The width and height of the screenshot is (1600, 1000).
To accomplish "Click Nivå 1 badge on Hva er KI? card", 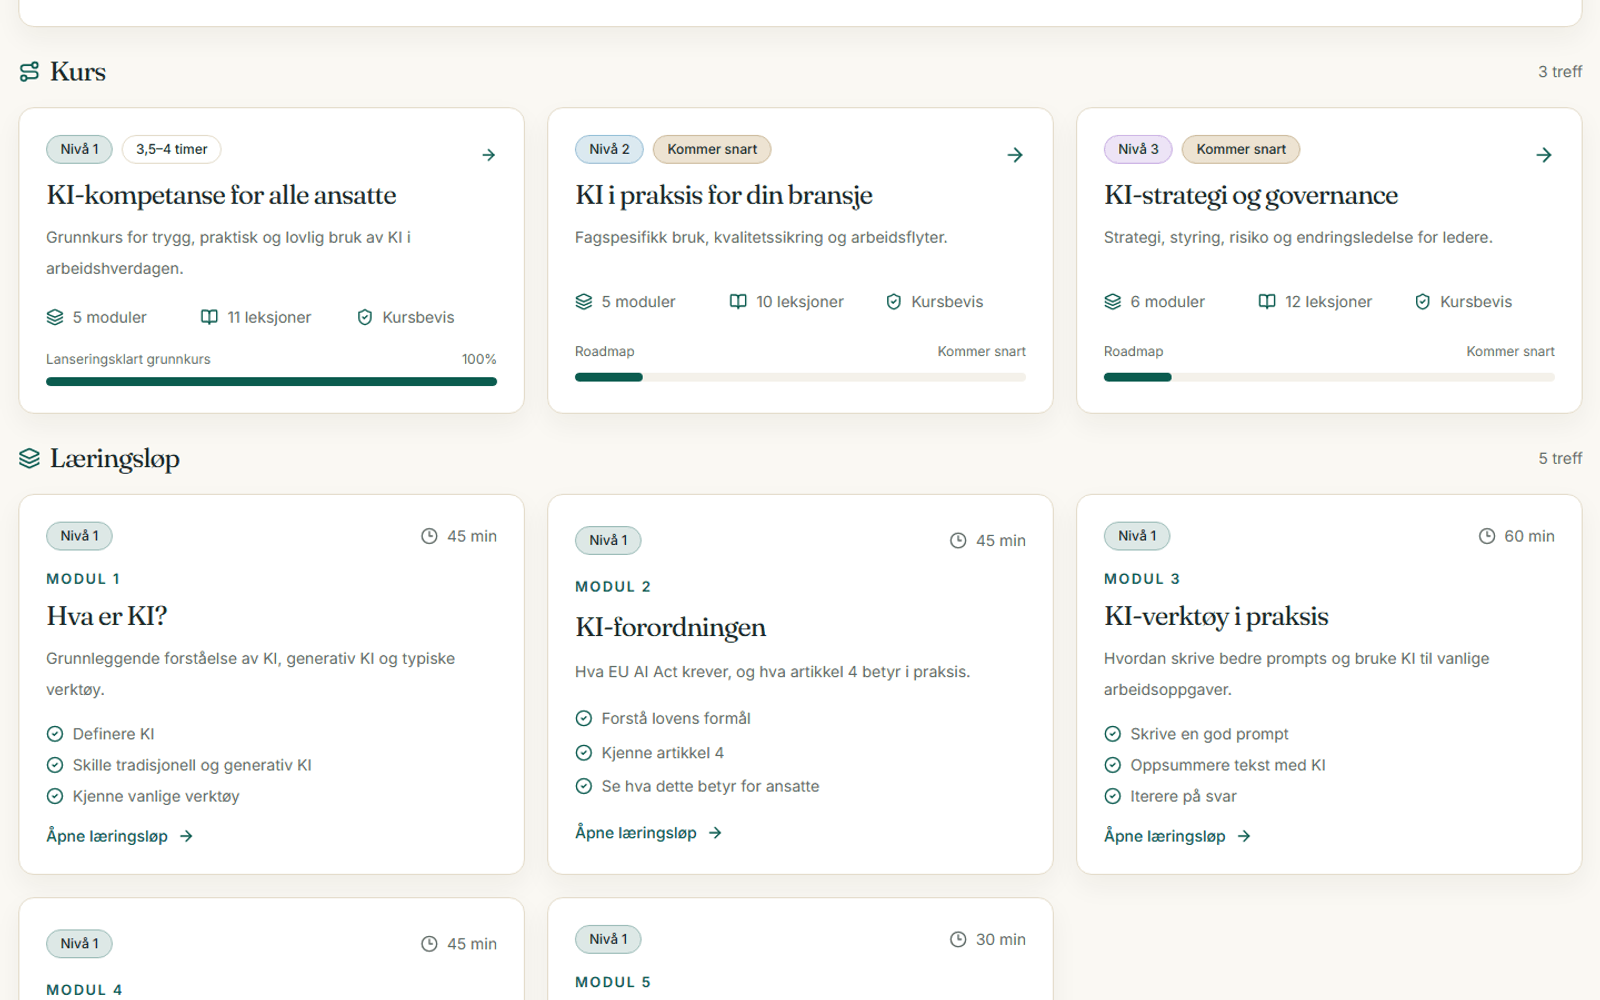I will coord(79,536).
